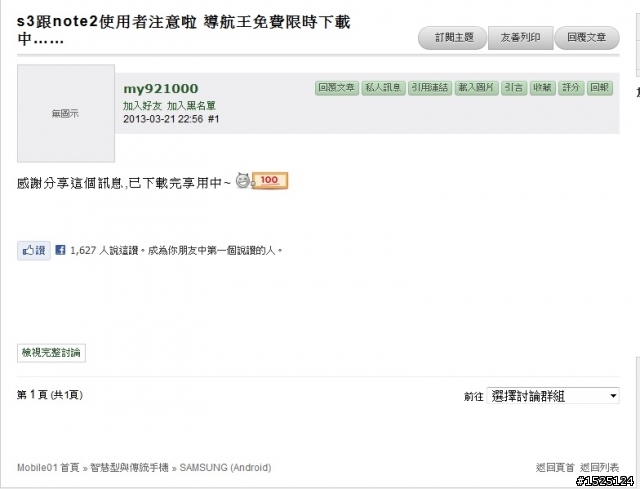The width and height of the screenshot is (640, 489).
Task: Click 加入黑名單 to blacklist user
Action: pyautogui.click(x=191, y=106)
